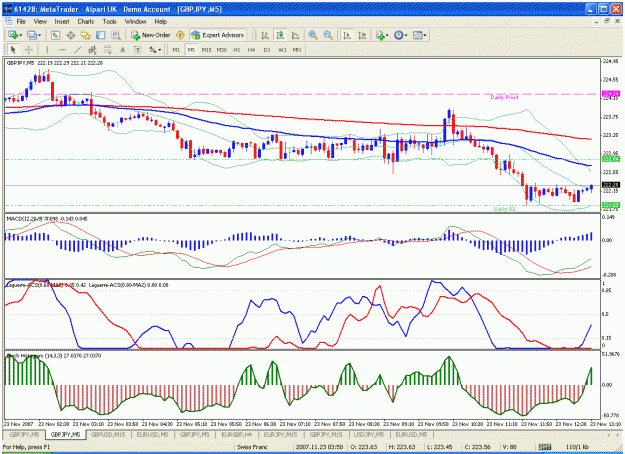The height and width of the screenshot is (454, 625).
Task: Pick the diagonal trendline tool
Action: tap(77, 50)
